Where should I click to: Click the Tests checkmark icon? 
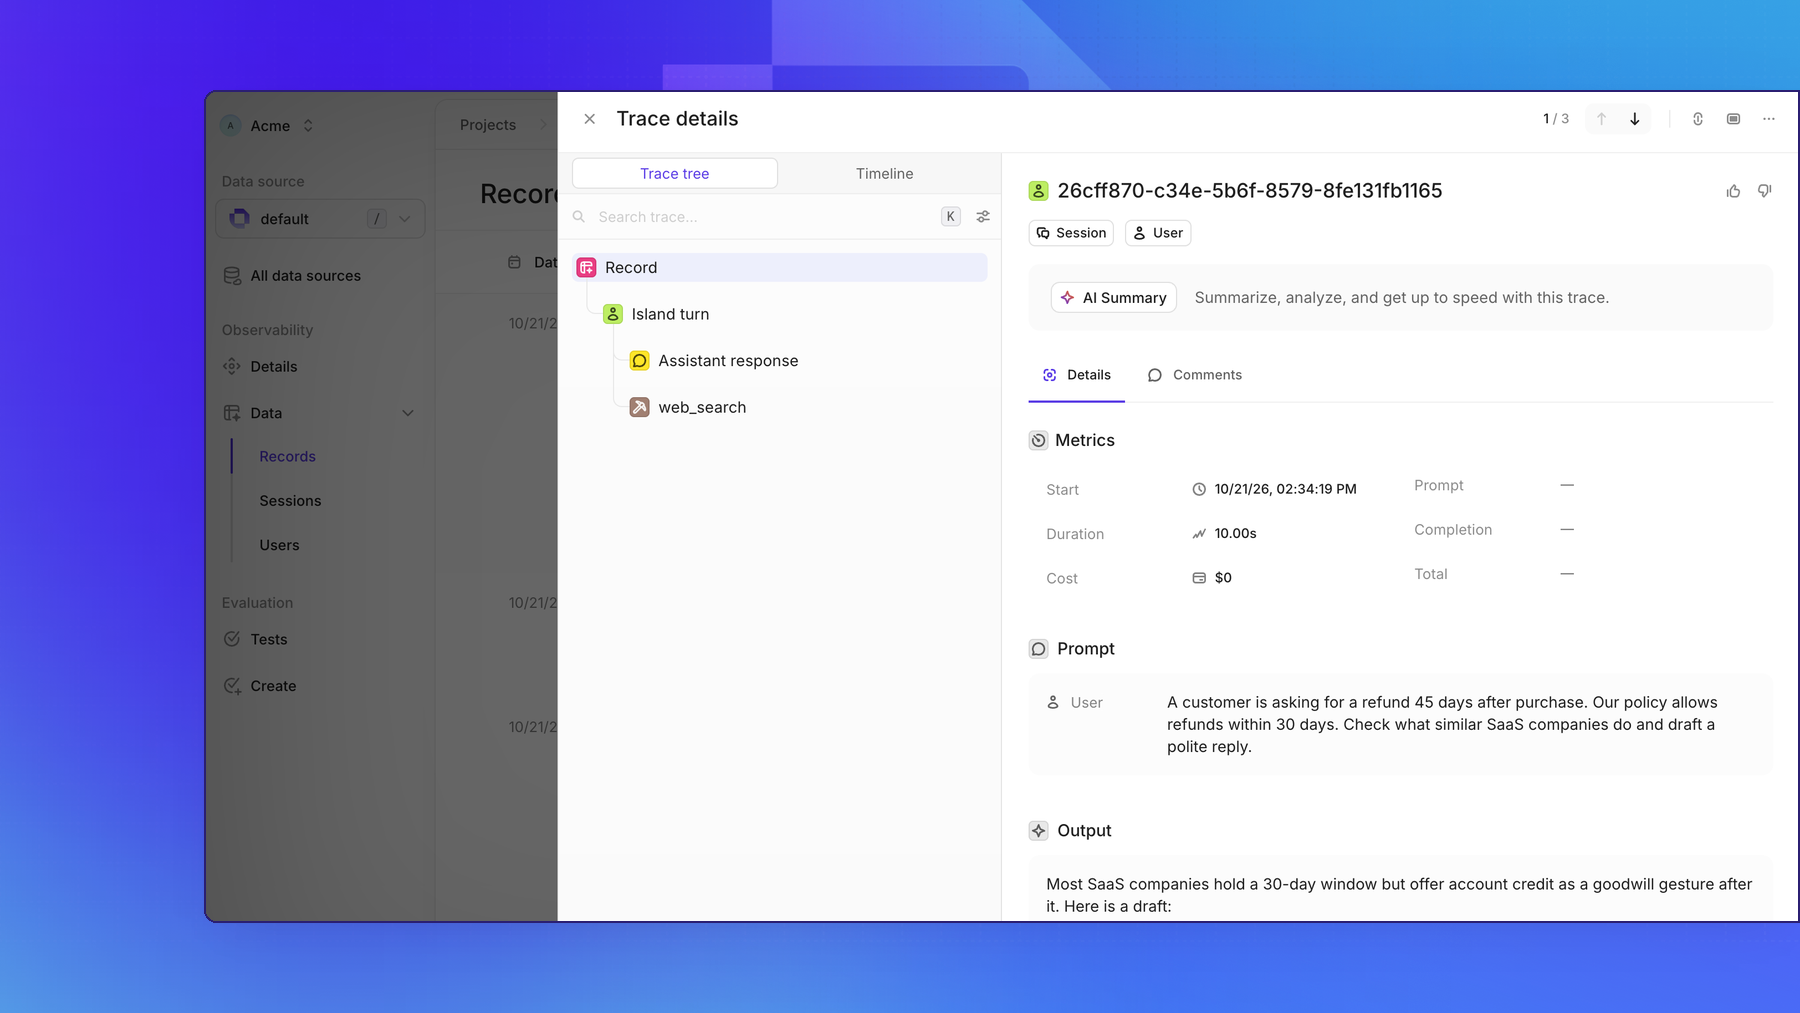click(x=232, y=639)
